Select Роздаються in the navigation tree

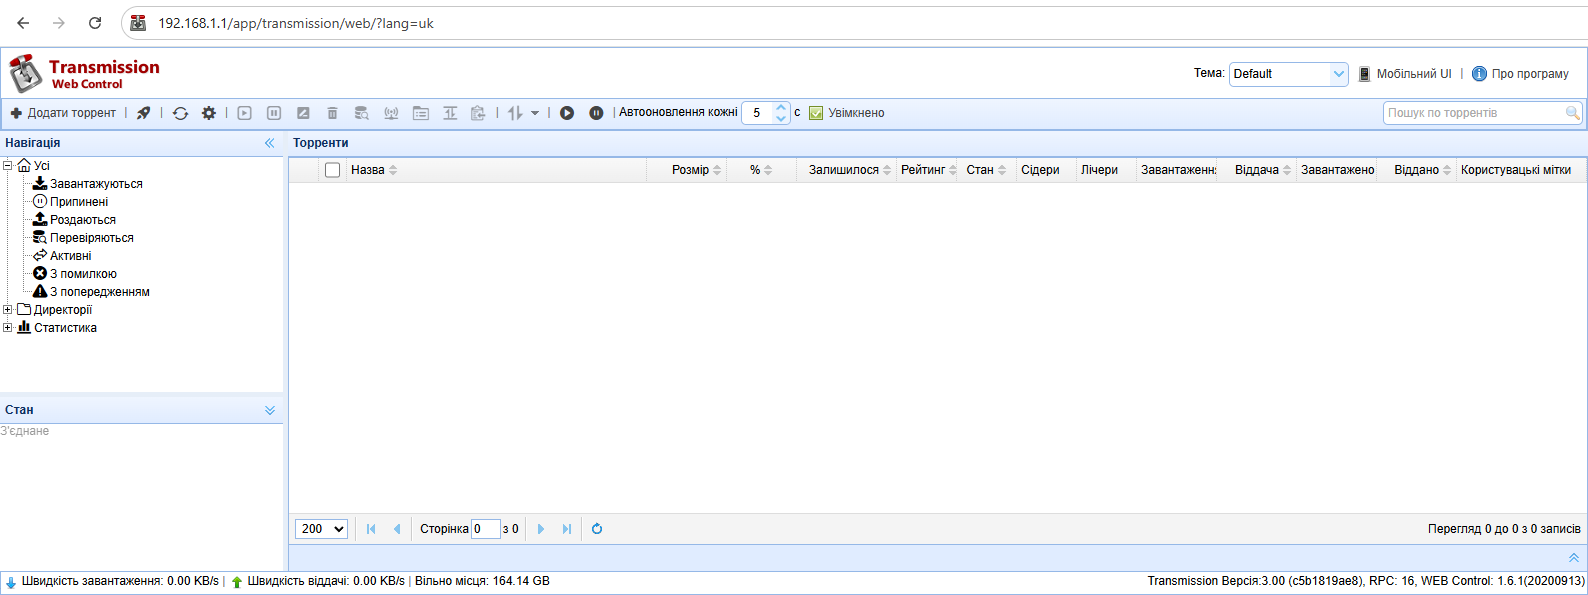83,220
